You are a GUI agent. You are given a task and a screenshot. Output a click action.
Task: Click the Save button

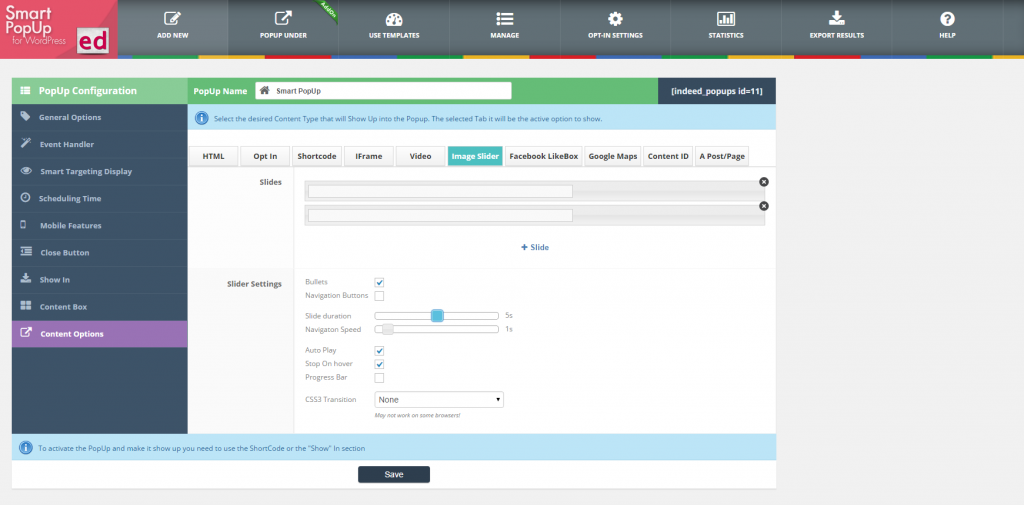tap(394, 474)
